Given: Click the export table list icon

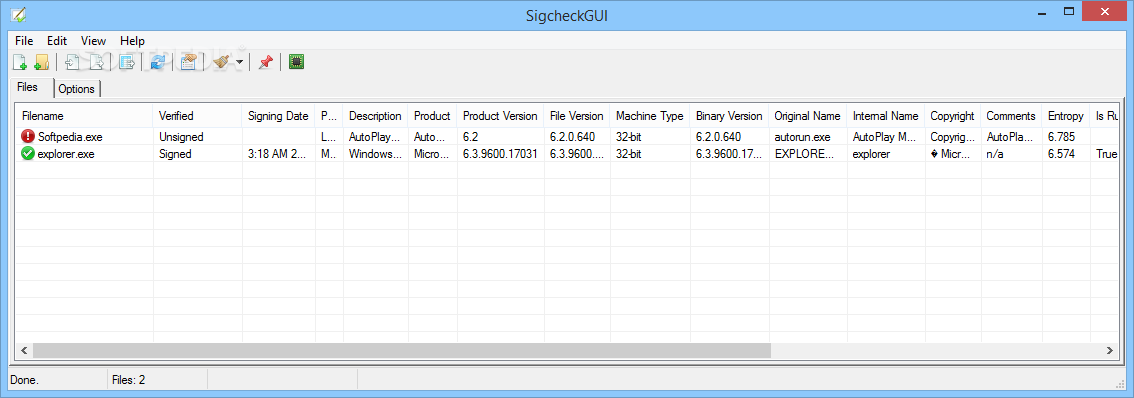Looking at the screenshot, I should (x=127, y=62).
